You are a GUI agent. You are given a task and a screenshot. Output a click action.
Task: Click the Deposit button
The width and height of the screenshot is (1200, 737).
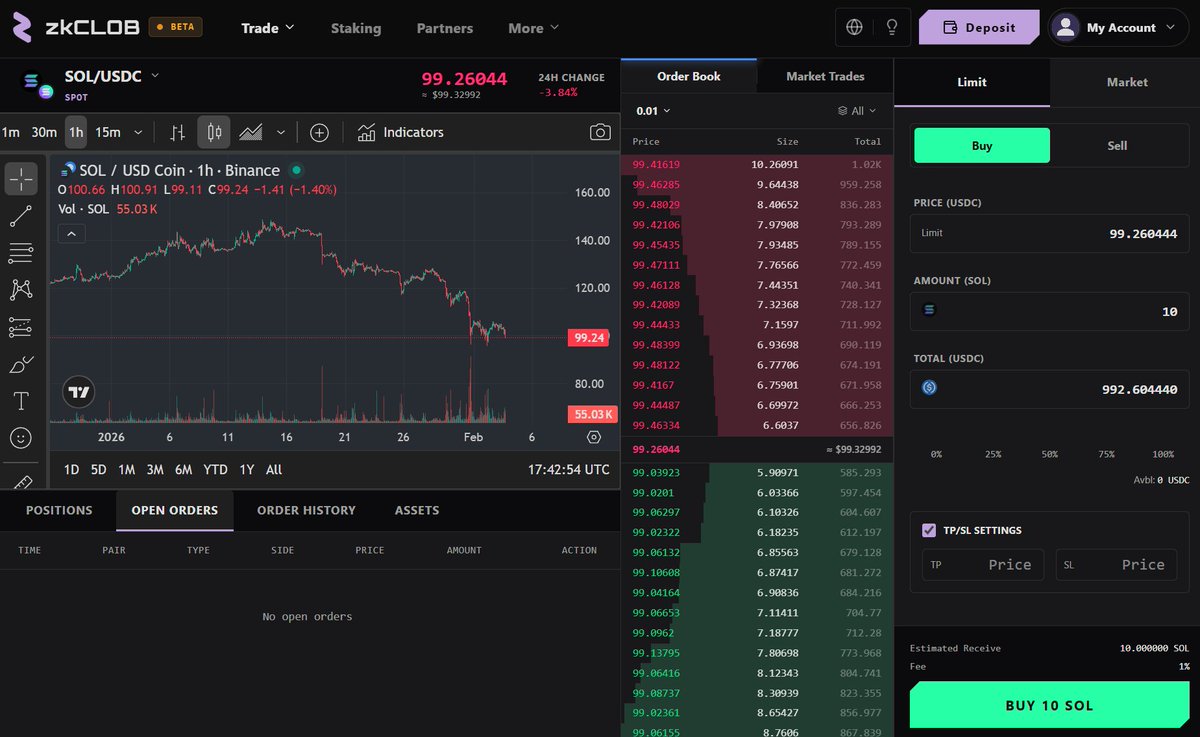979,28
